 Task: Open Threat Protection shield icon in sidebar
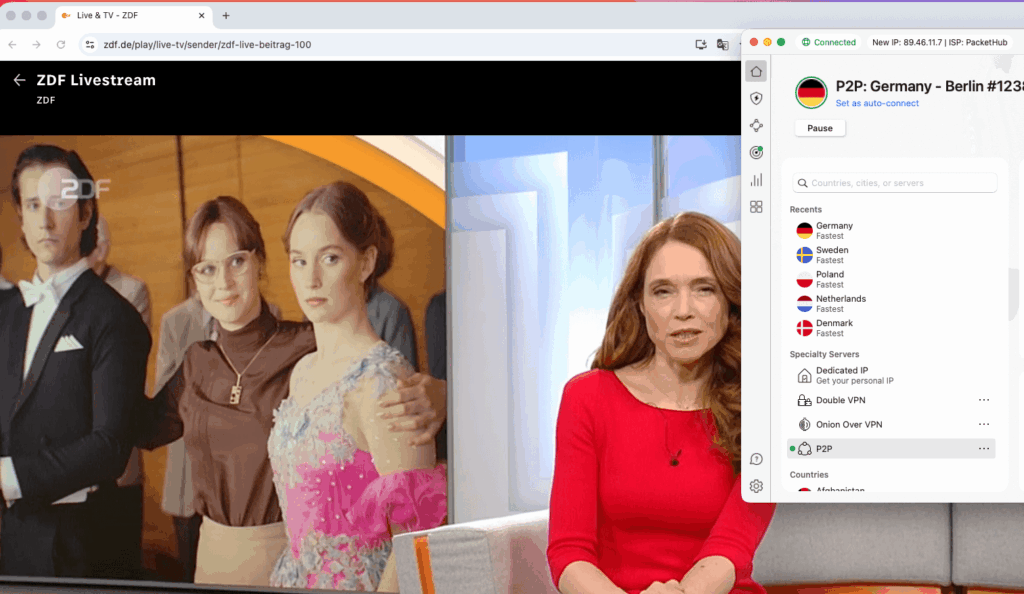click(x=756, y=98)
